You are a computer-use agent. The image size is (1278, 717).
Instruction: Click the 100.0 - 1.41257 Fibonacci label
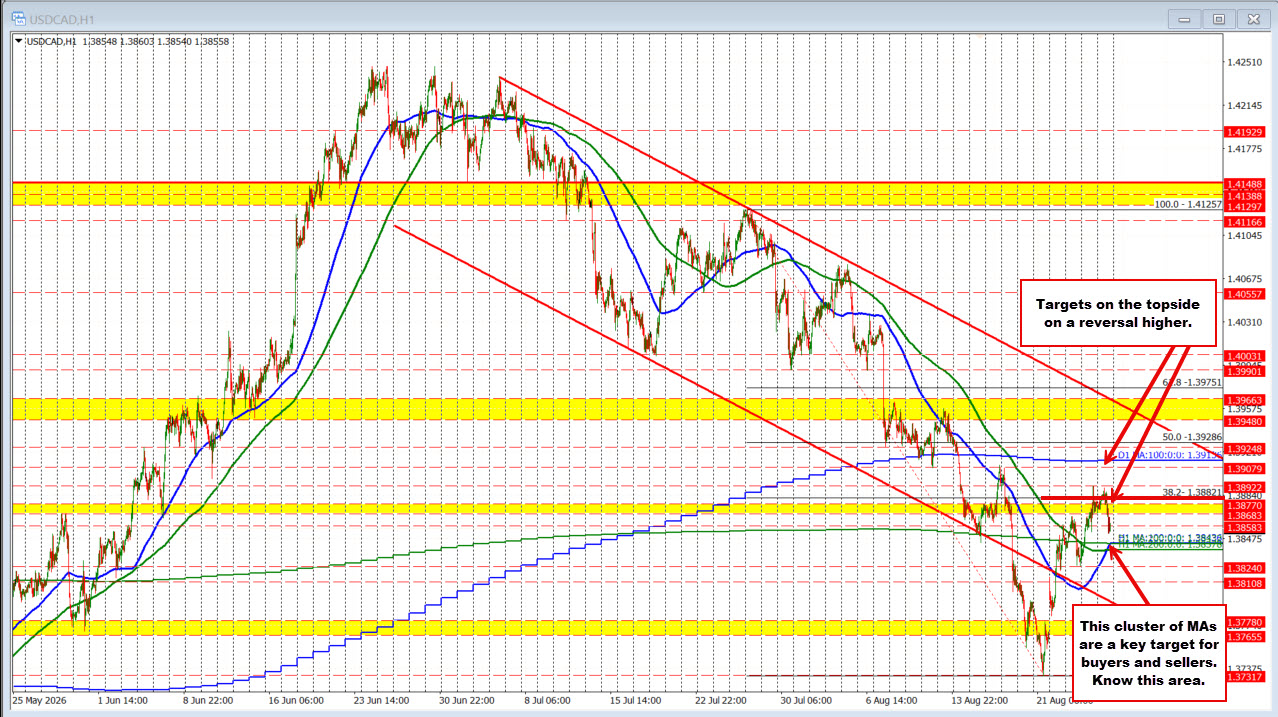[1188, 204]
